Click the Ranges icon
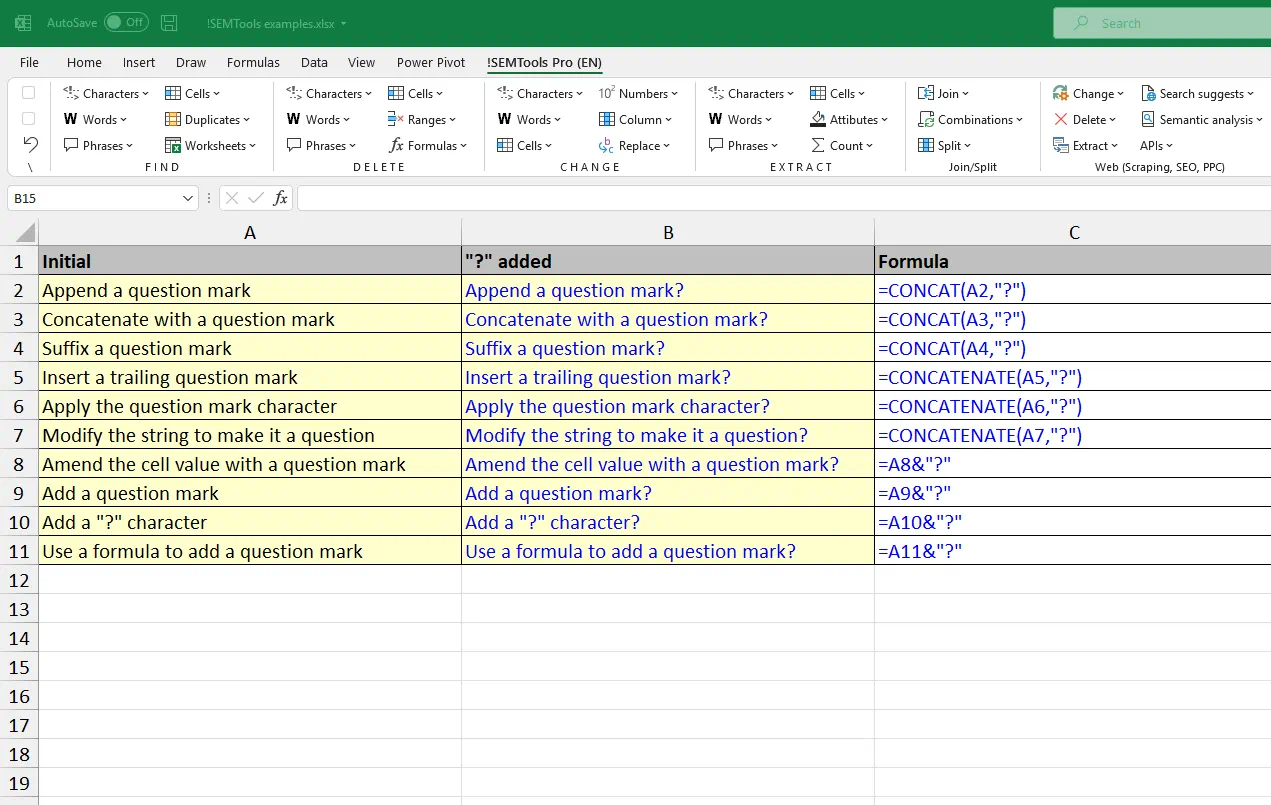 396,119
